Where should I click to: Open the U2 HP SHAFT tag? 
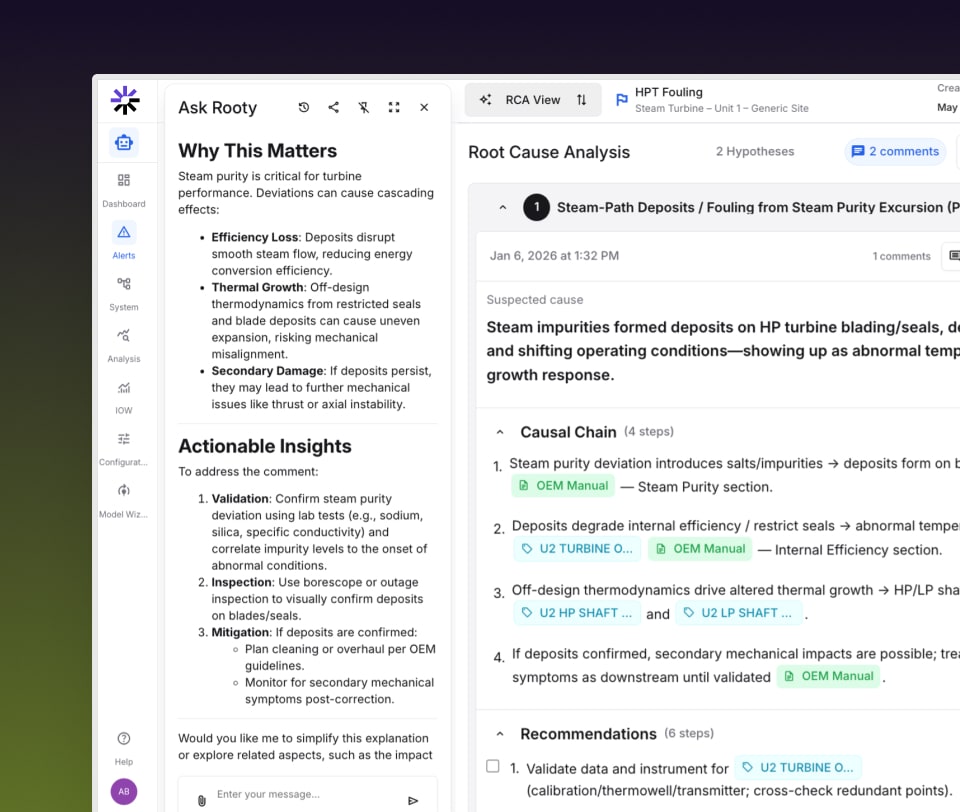576,613
